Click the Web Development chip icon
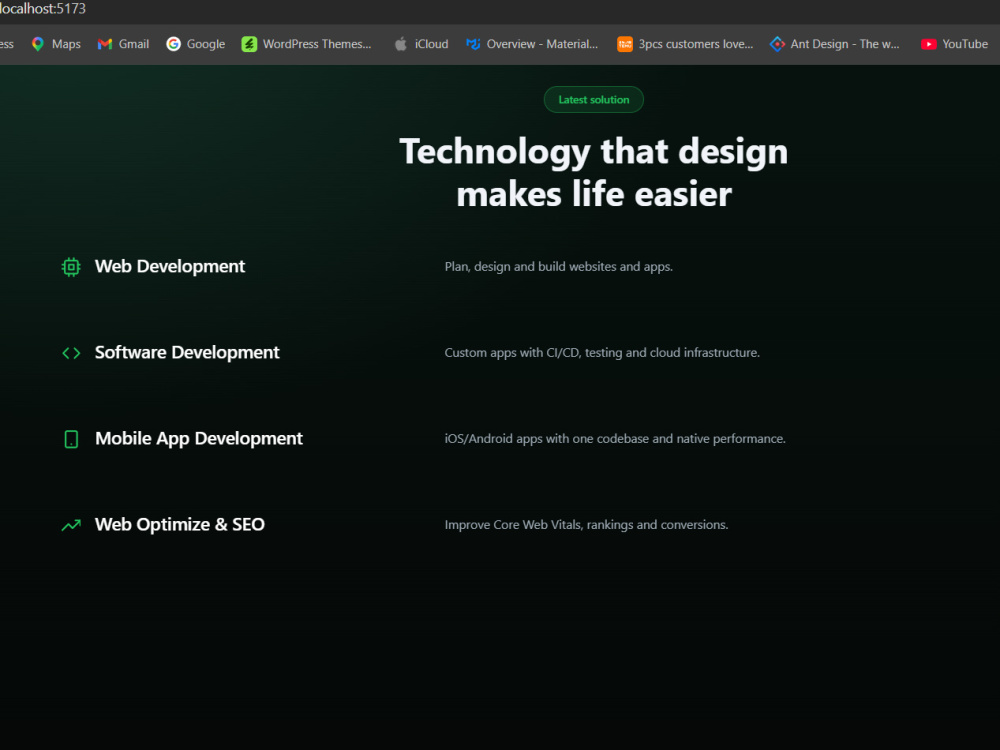The width and height of the screenshot is (1000, 750). 71,267
